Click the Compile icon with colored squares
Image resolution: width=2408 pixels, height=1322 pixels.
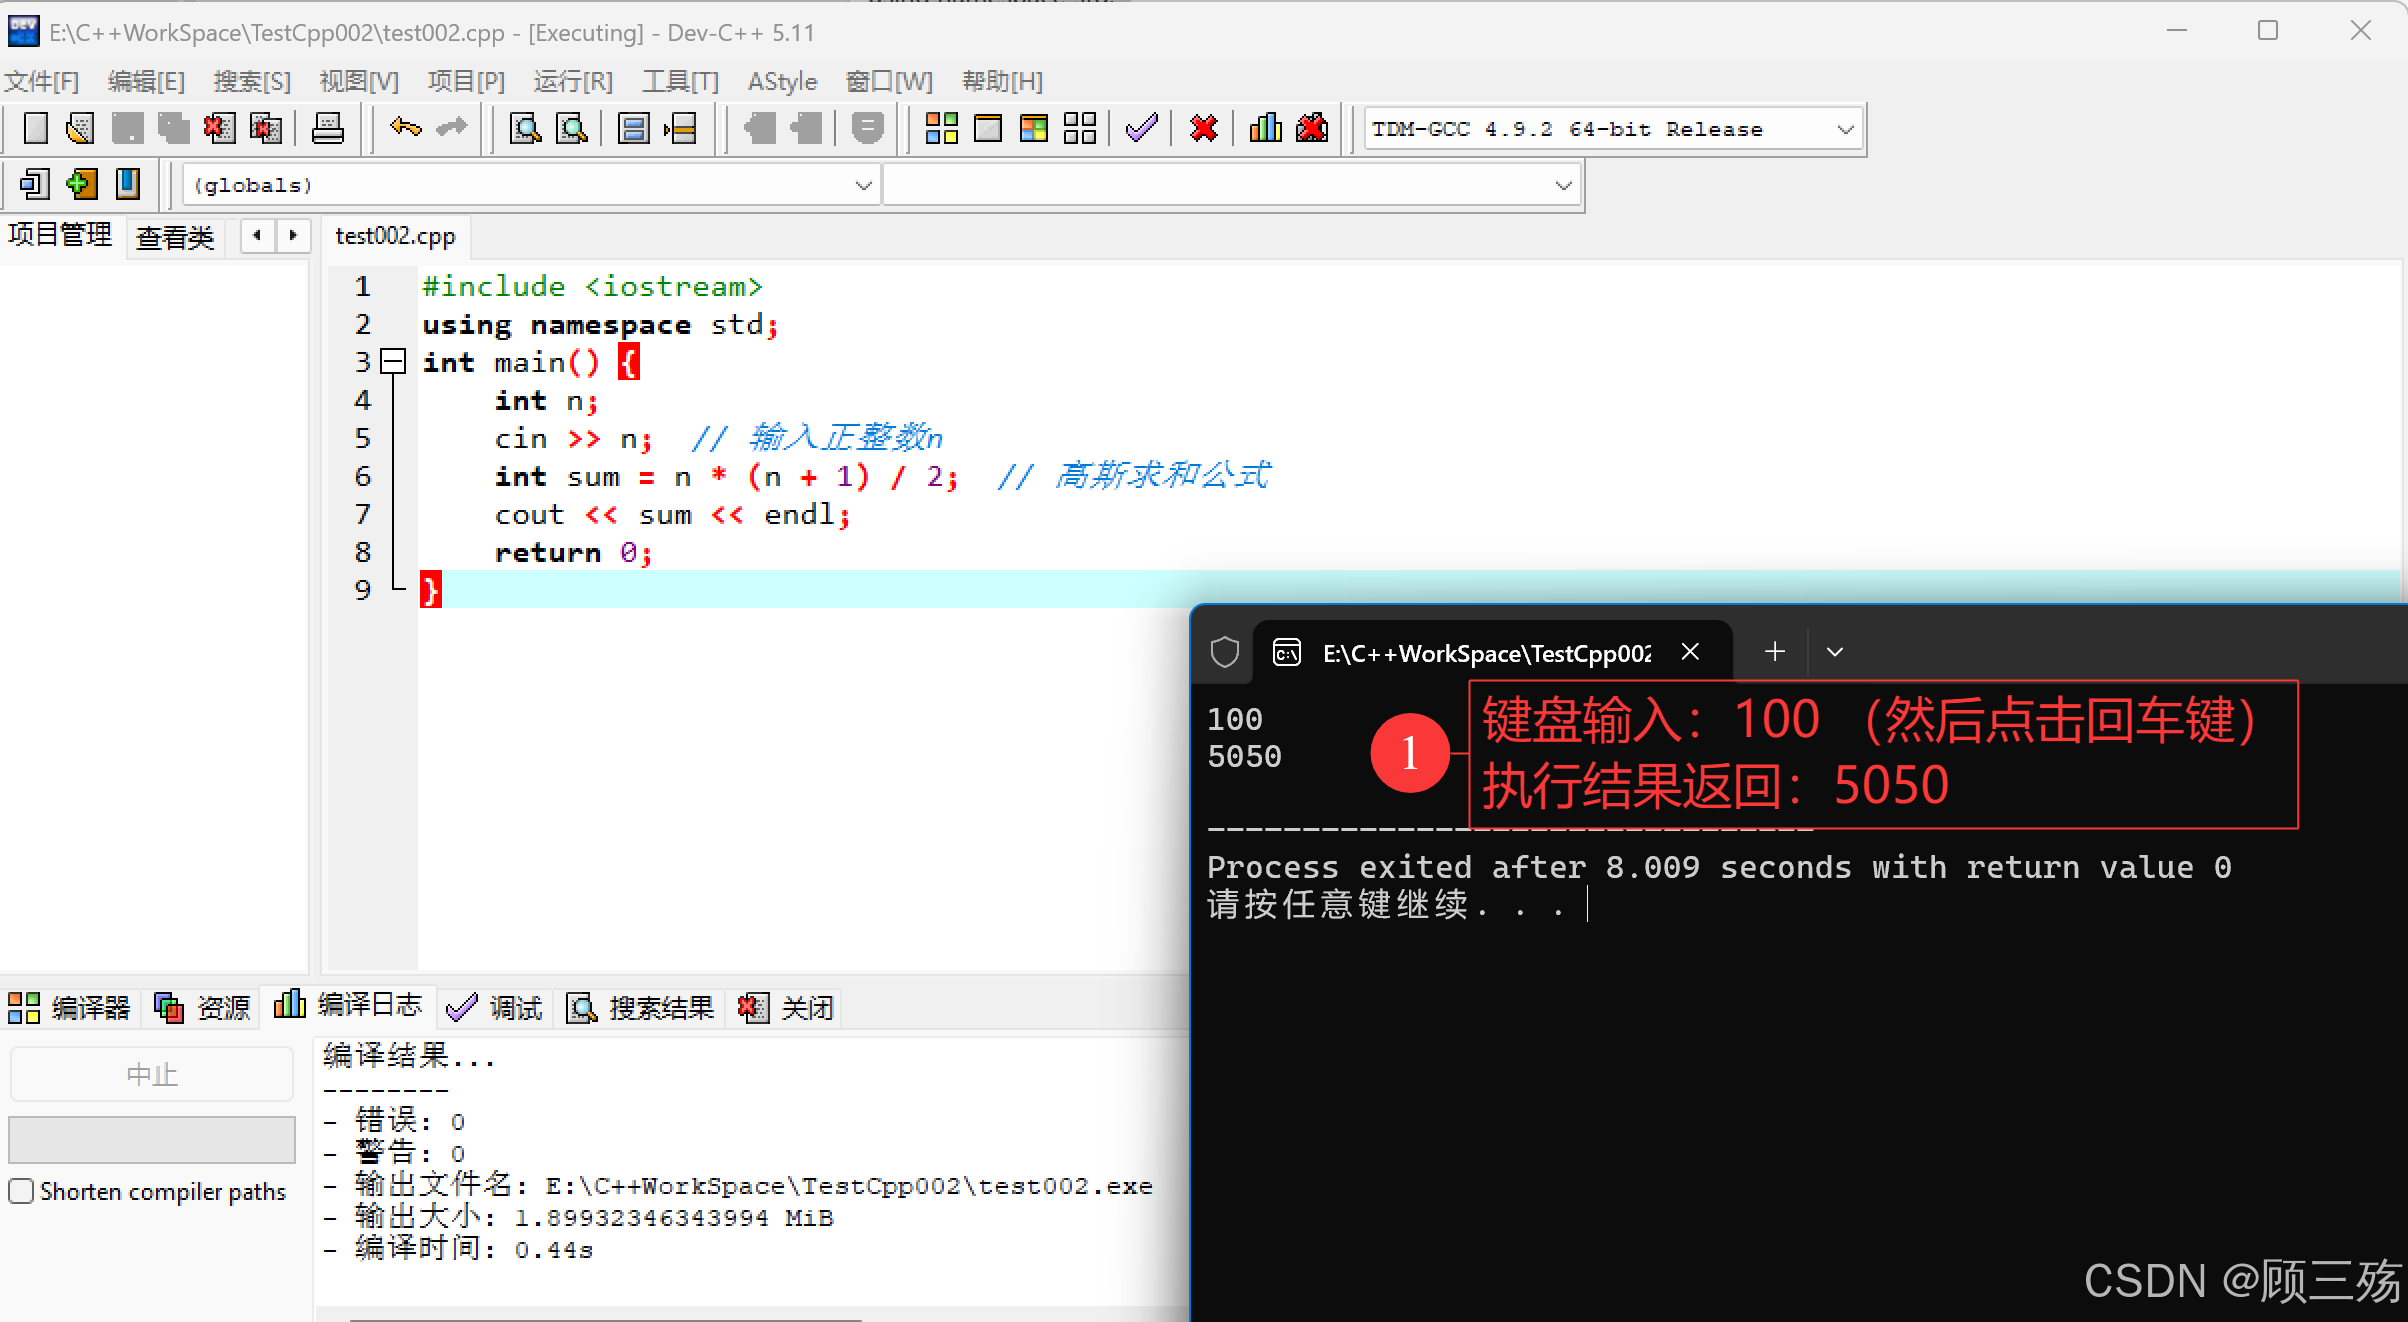[x=941, y=128]
